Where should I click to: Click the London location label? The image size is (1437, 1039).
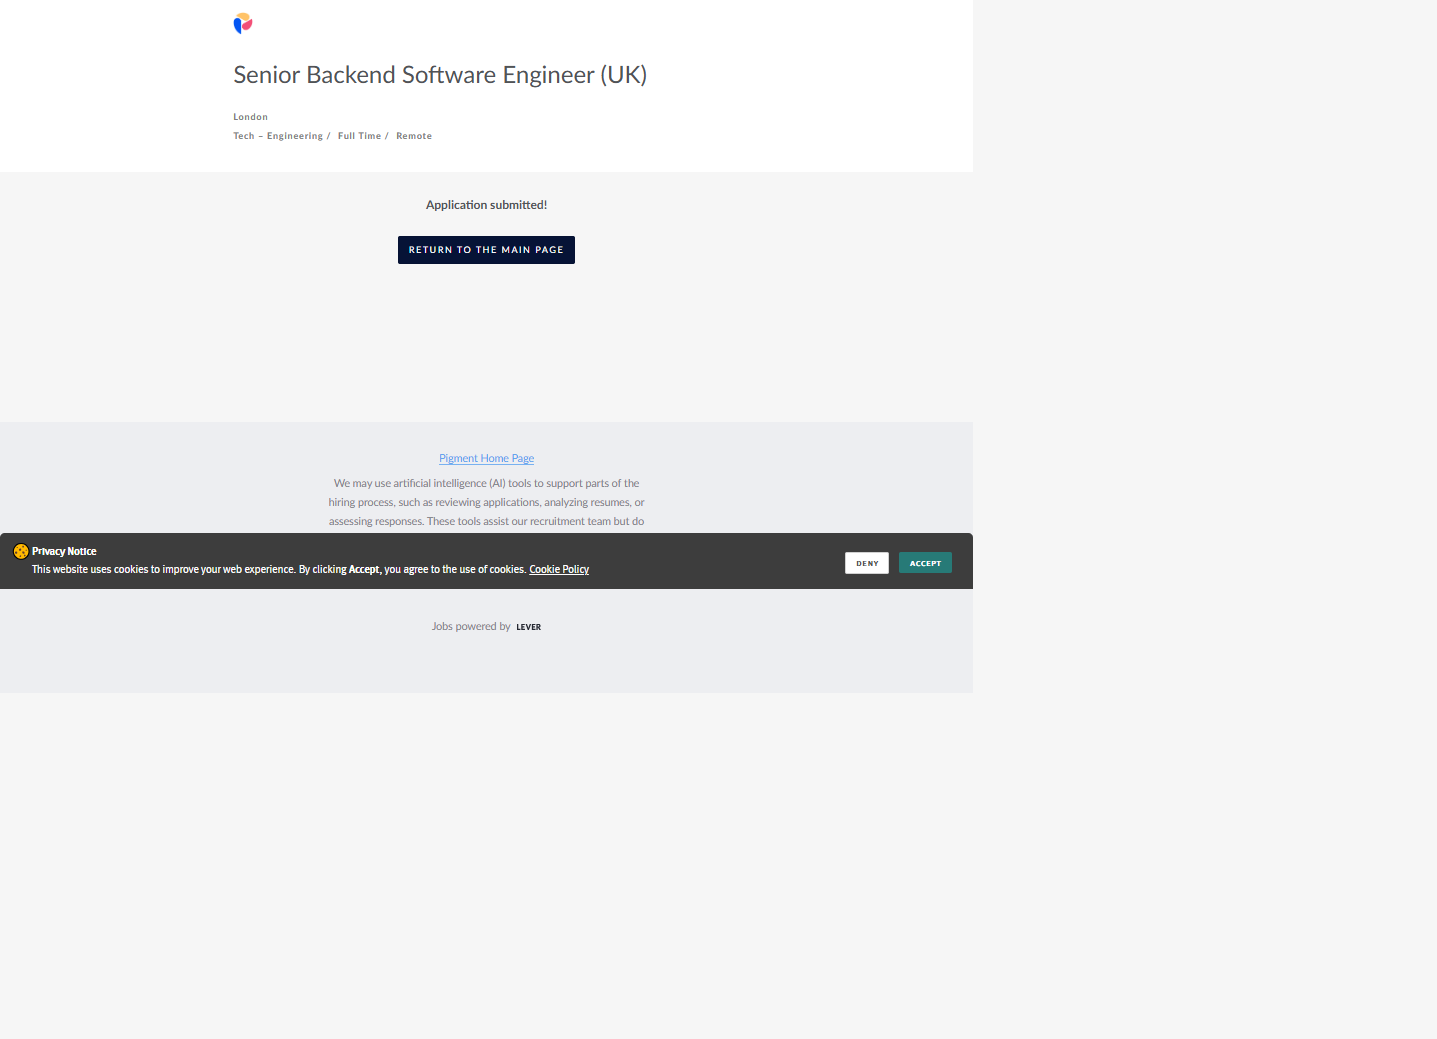tap(250, 117)
